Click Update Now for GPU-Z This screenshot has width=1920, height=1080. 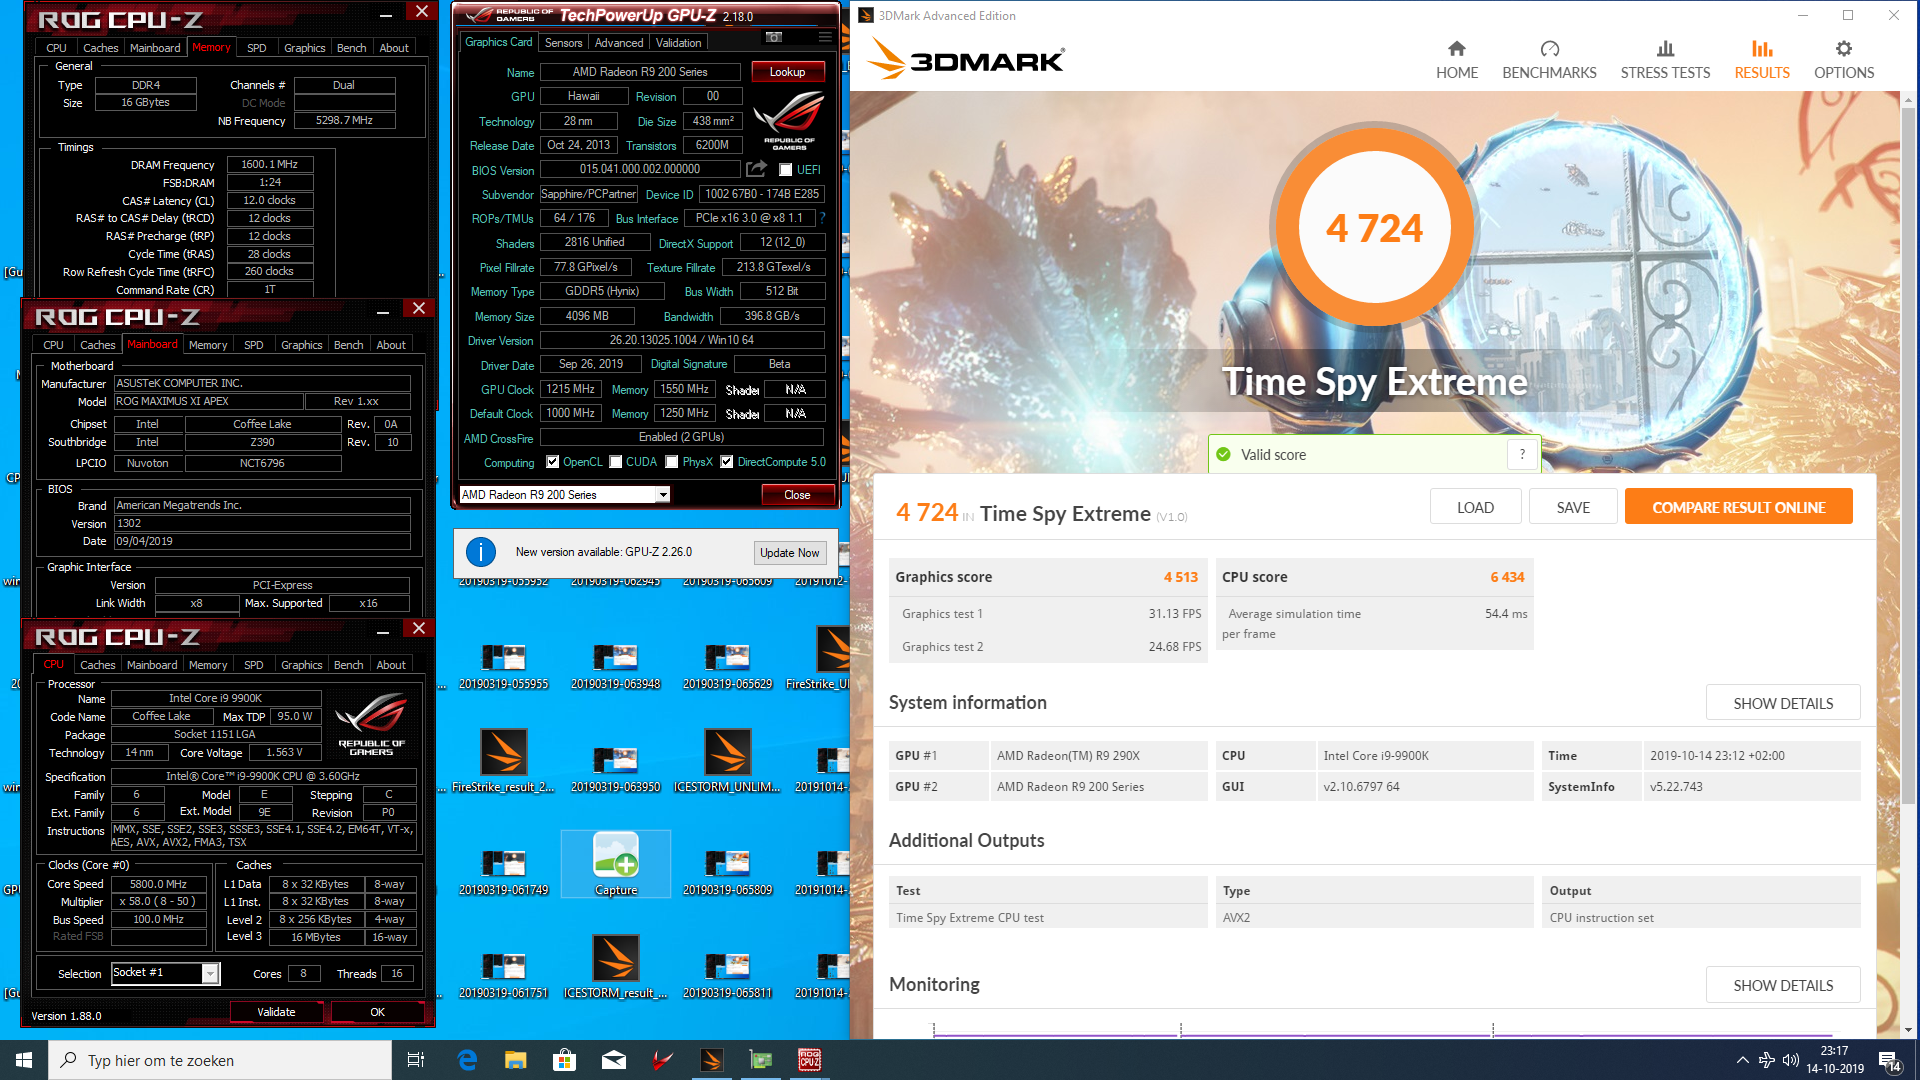[789, 553]
